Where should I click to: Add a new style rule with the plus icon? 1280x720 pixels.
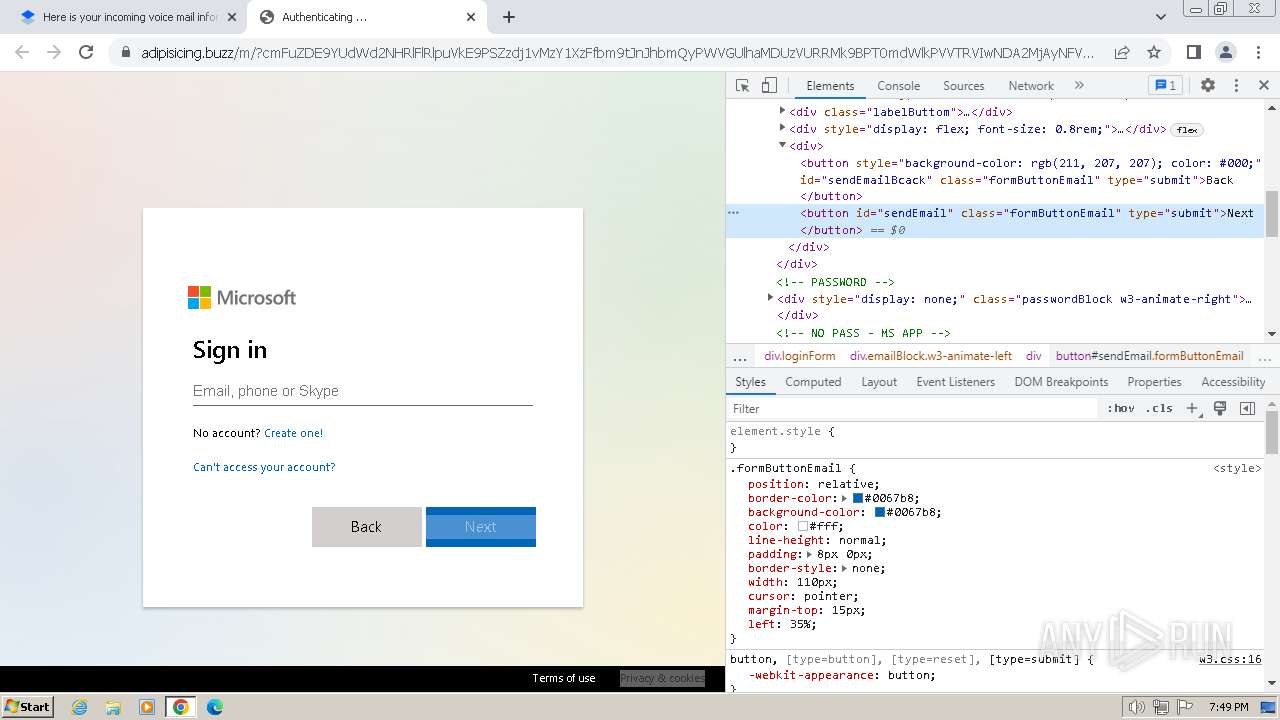(1192, 408)
